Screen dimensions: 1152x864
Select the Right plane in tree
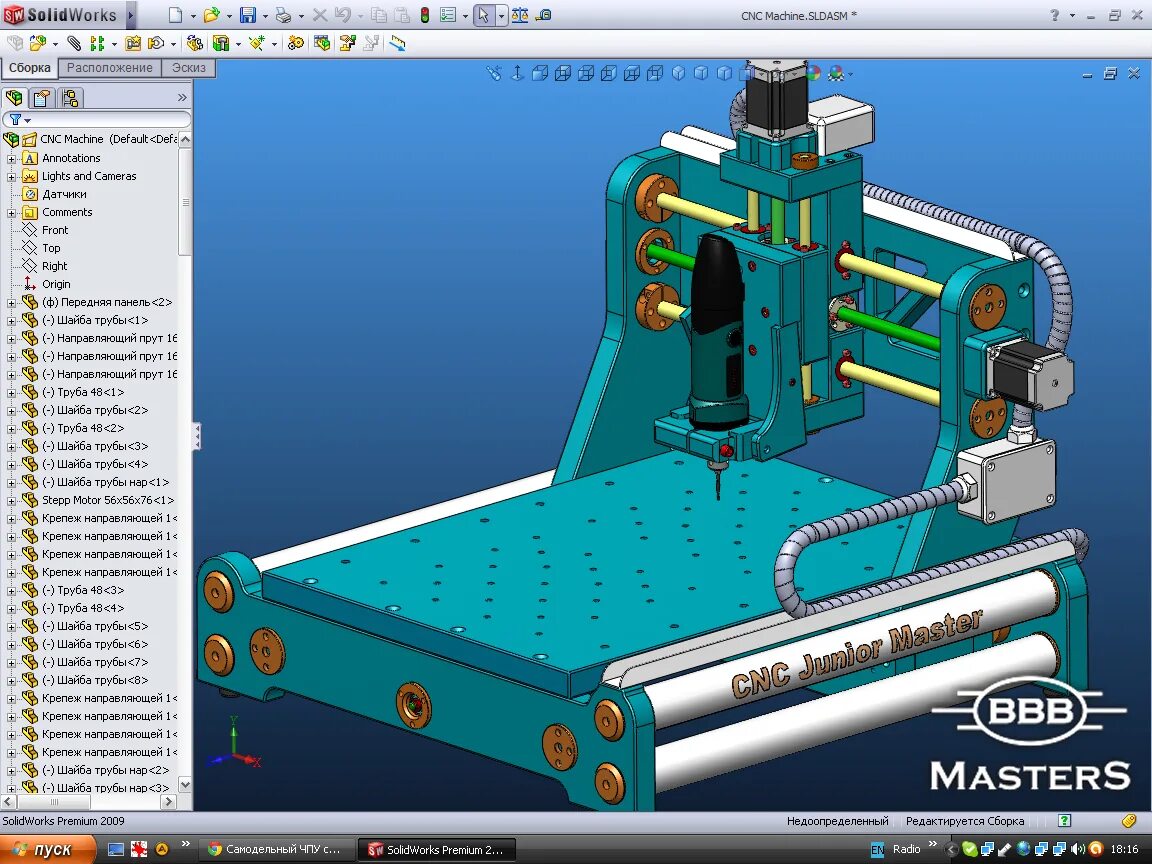pos(54,266)
